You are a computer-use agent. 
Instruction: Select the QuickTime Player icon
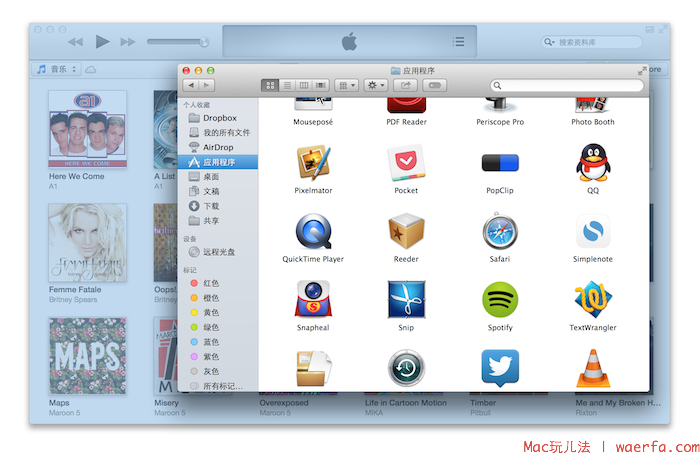(x=313, y=231)
